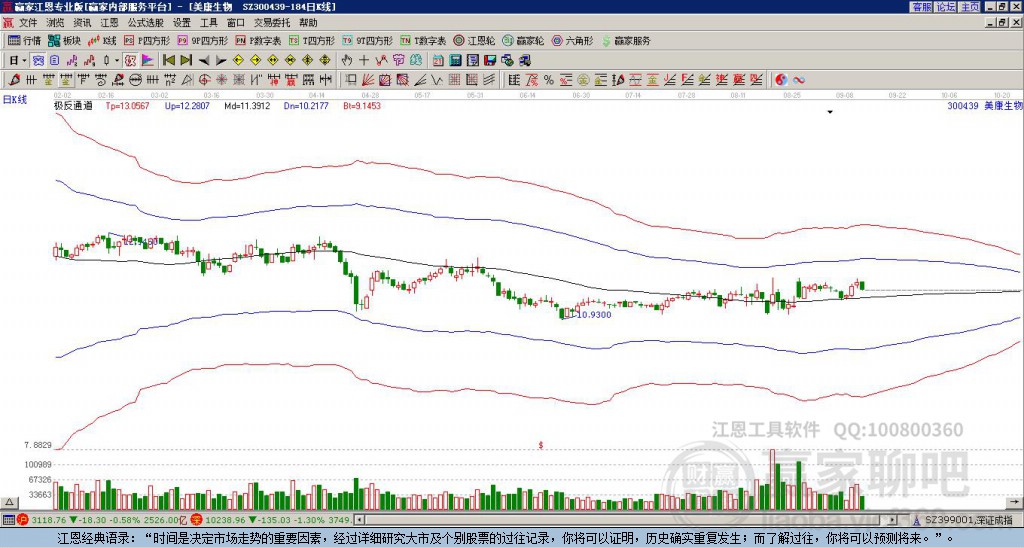Open the 六角形 hexagon tool
This screenshot has height=548, width=1024.
[x=572, y=40]
